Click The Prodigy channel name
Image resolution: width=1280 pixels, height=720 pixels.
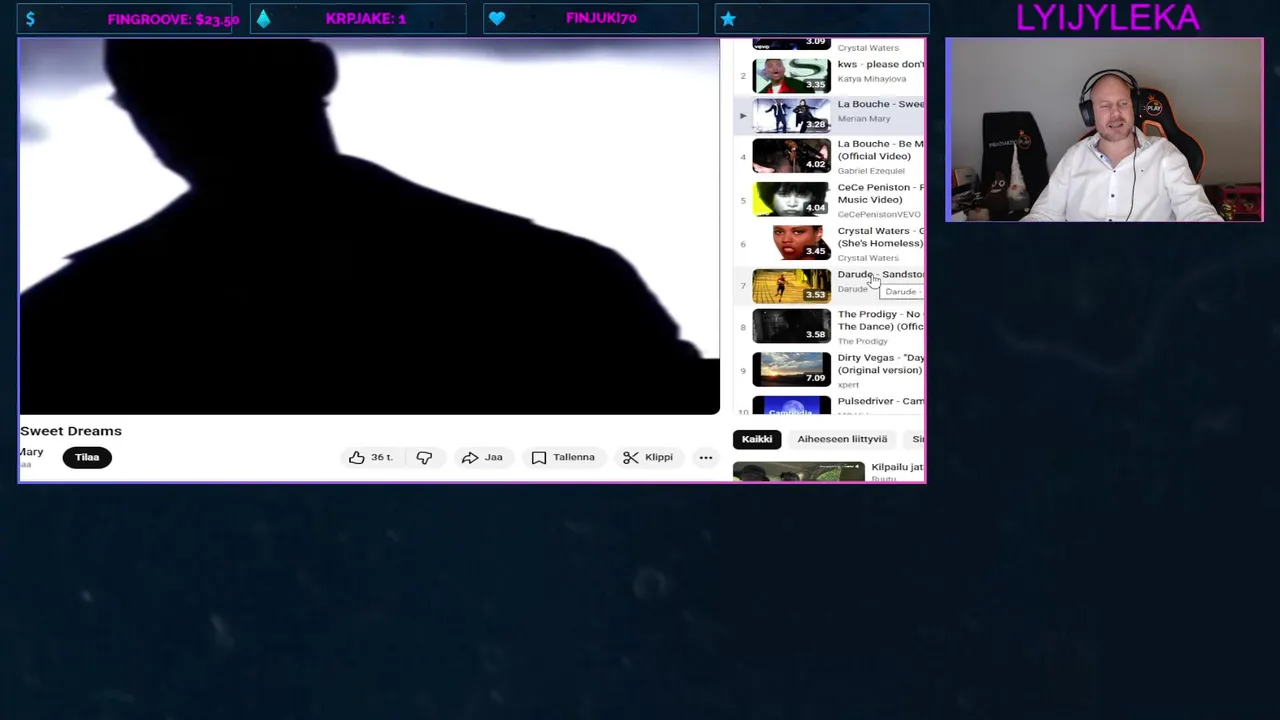pos(863,341)
